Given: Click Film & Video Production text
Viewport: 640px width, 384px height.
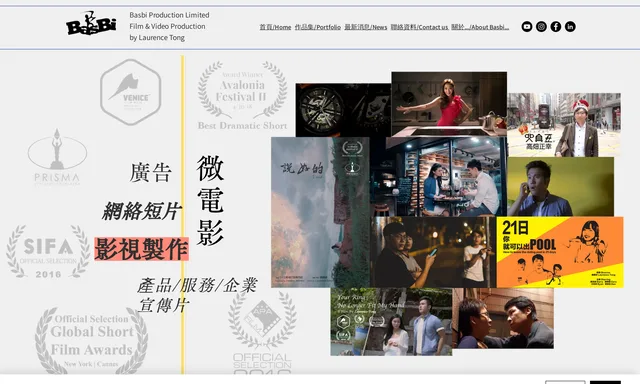Looking at the screenshot, I should coord(167,26).
